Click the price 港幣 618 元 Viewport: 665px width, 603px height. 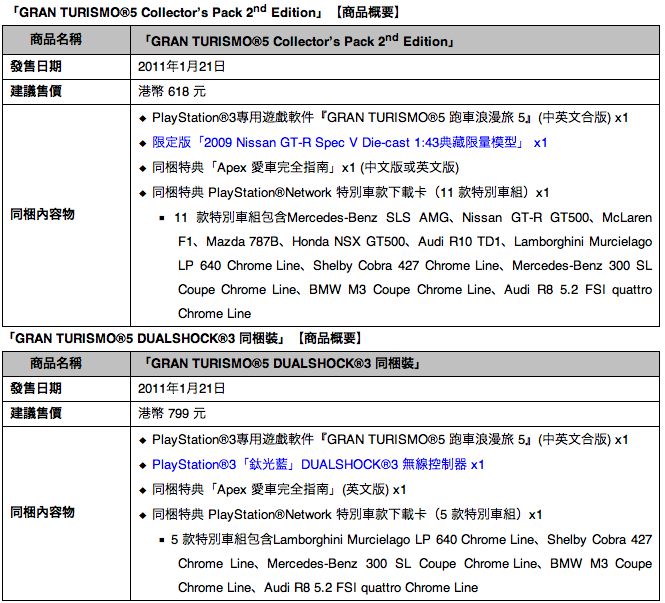pos(172,91)
